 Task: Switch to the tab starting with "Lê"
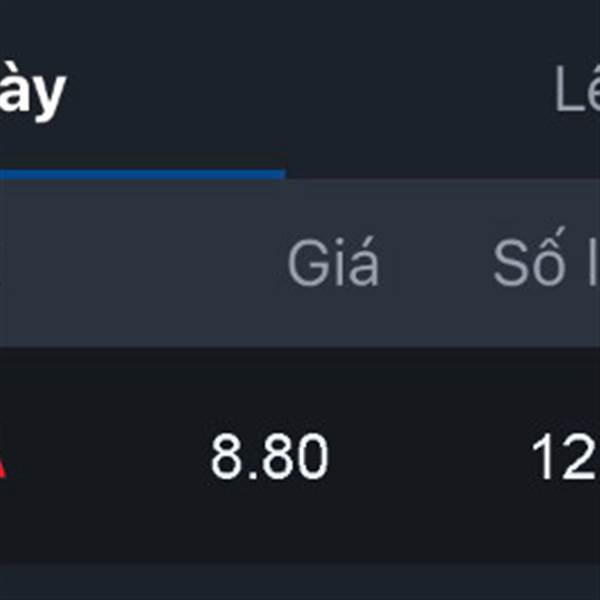pos(577,89)
